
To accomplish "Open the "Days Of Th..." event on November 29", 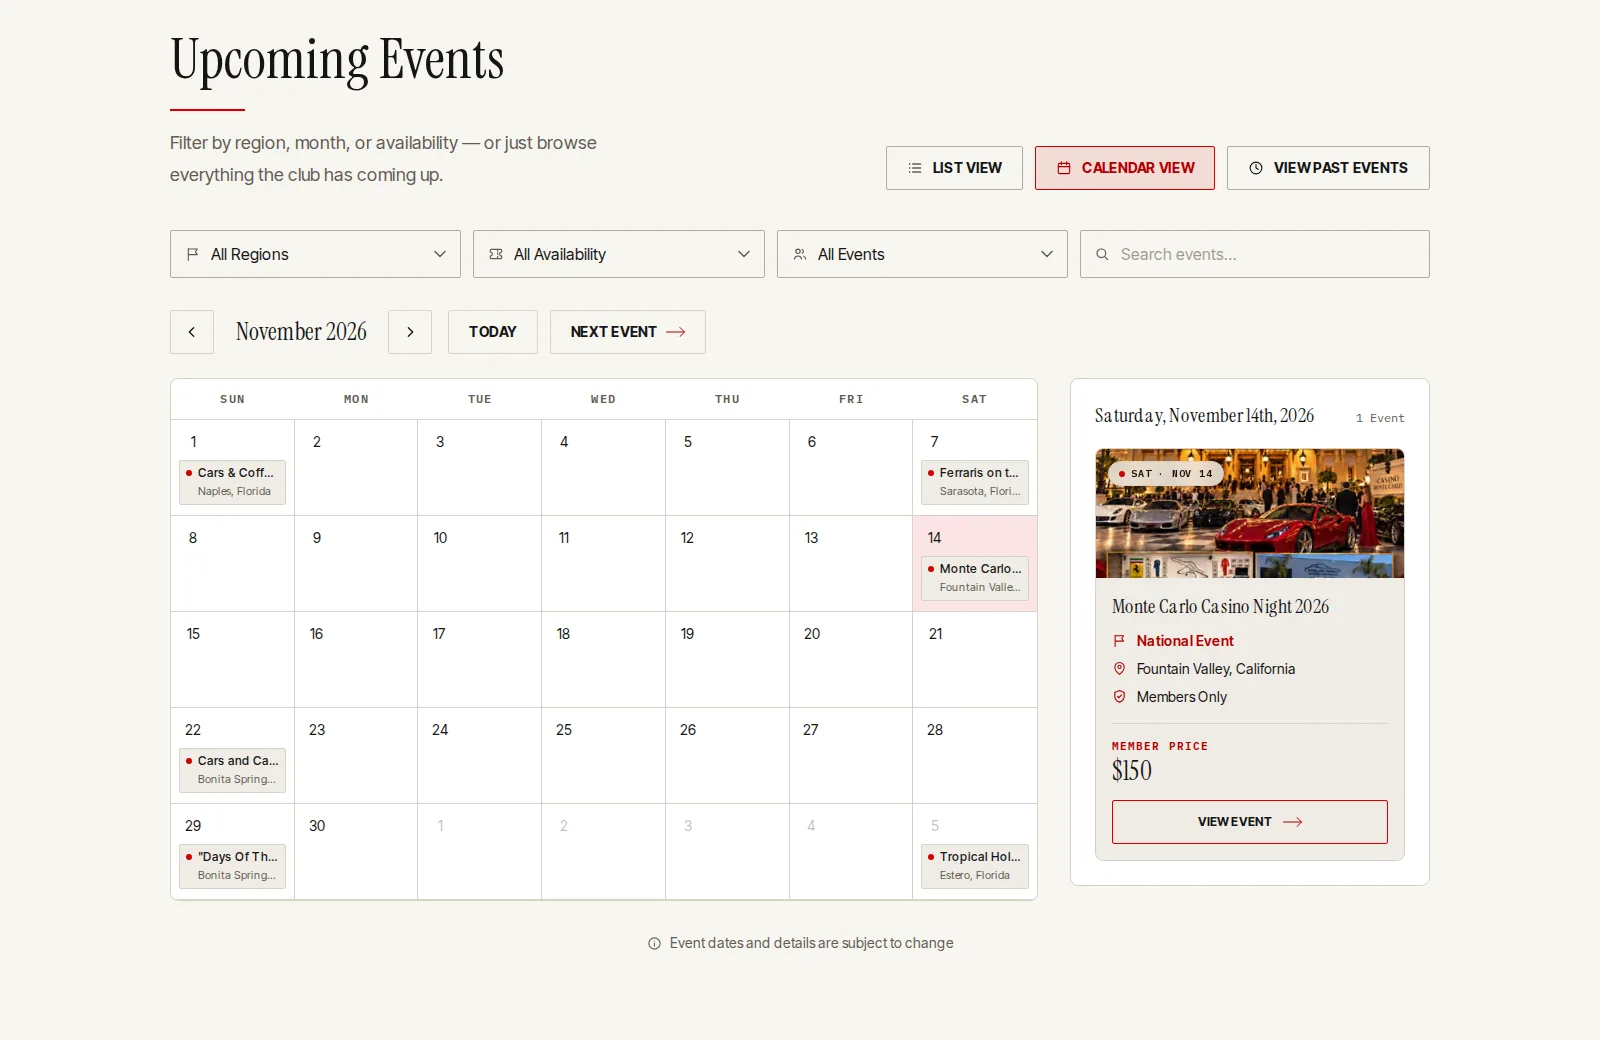I will (233, 866).
